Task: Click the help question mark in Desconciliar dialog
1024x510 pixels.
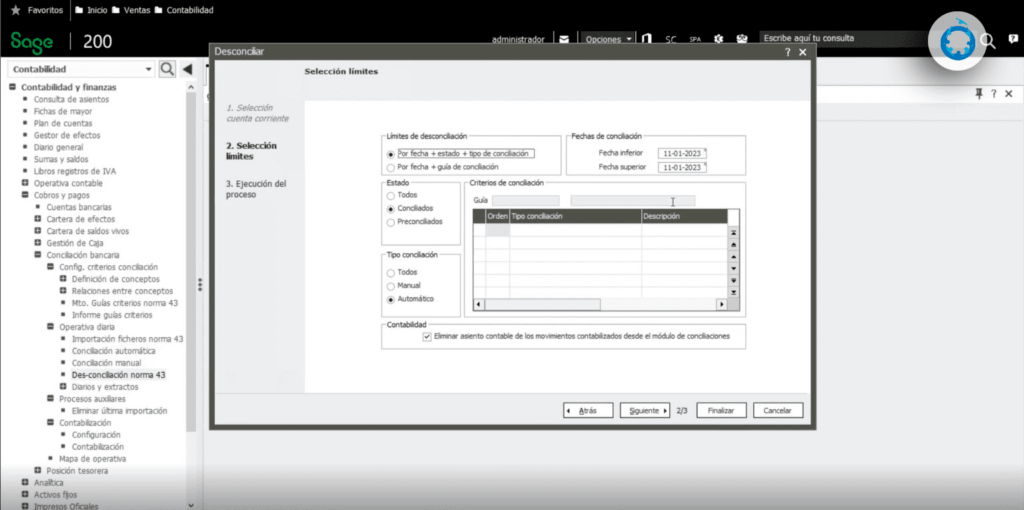Action: click(787, 52)
